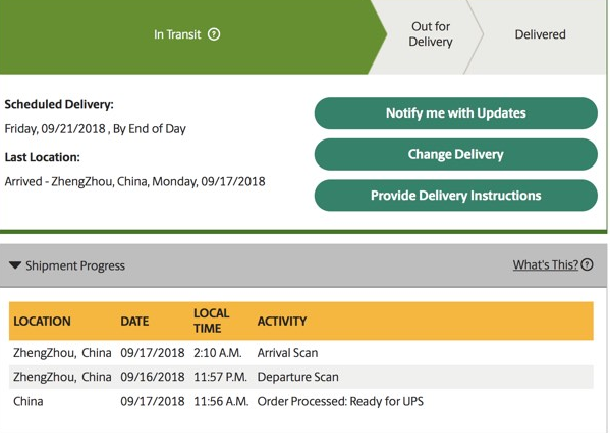The image size is (610, 433).
Task: Click the LOCATION column header
Action: point(42,321)
